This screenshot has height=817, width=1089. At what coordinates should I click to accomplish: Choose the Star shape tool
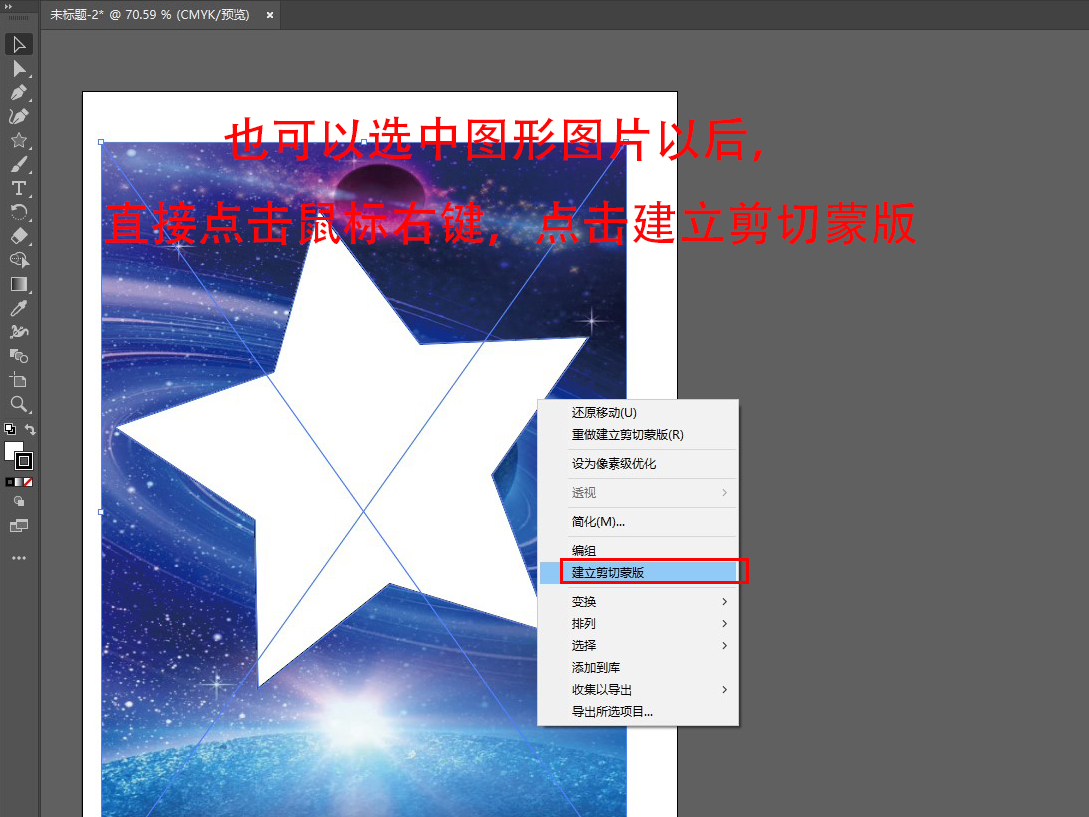click(19, 140)
